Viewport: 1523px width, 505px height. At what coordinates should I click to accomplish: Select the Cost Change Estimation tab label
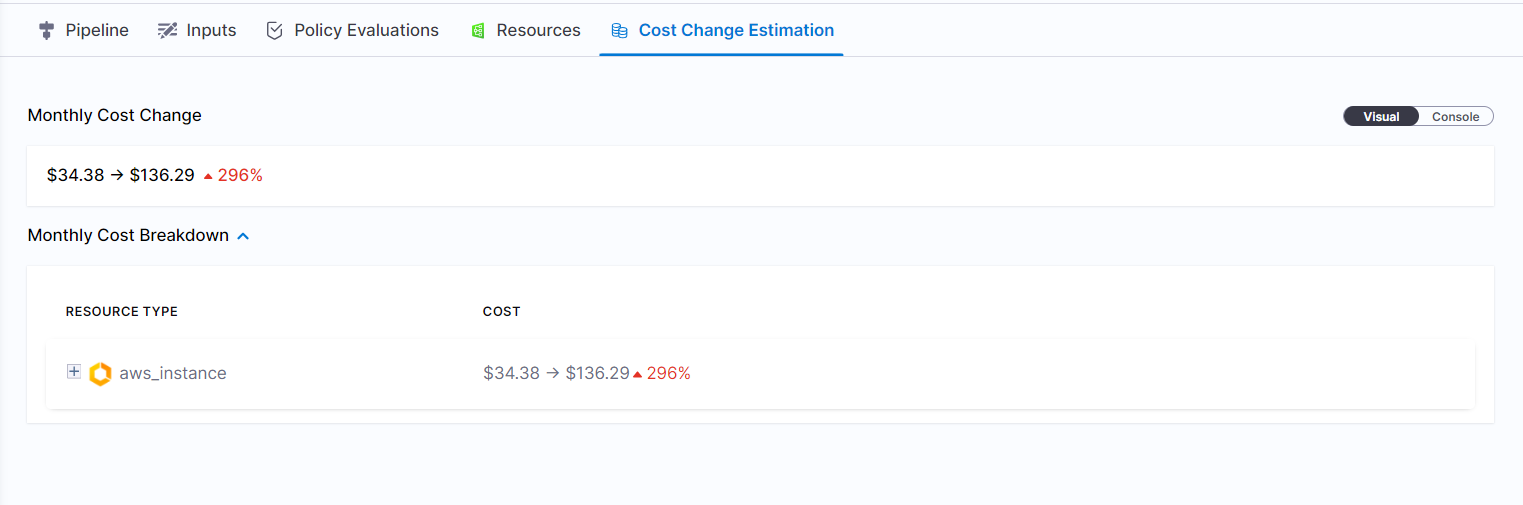pos(736,31)
